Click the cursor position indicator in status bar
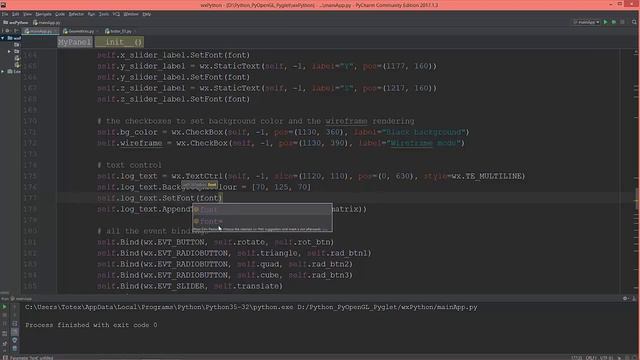640x360 pixels. coord(576,358)
